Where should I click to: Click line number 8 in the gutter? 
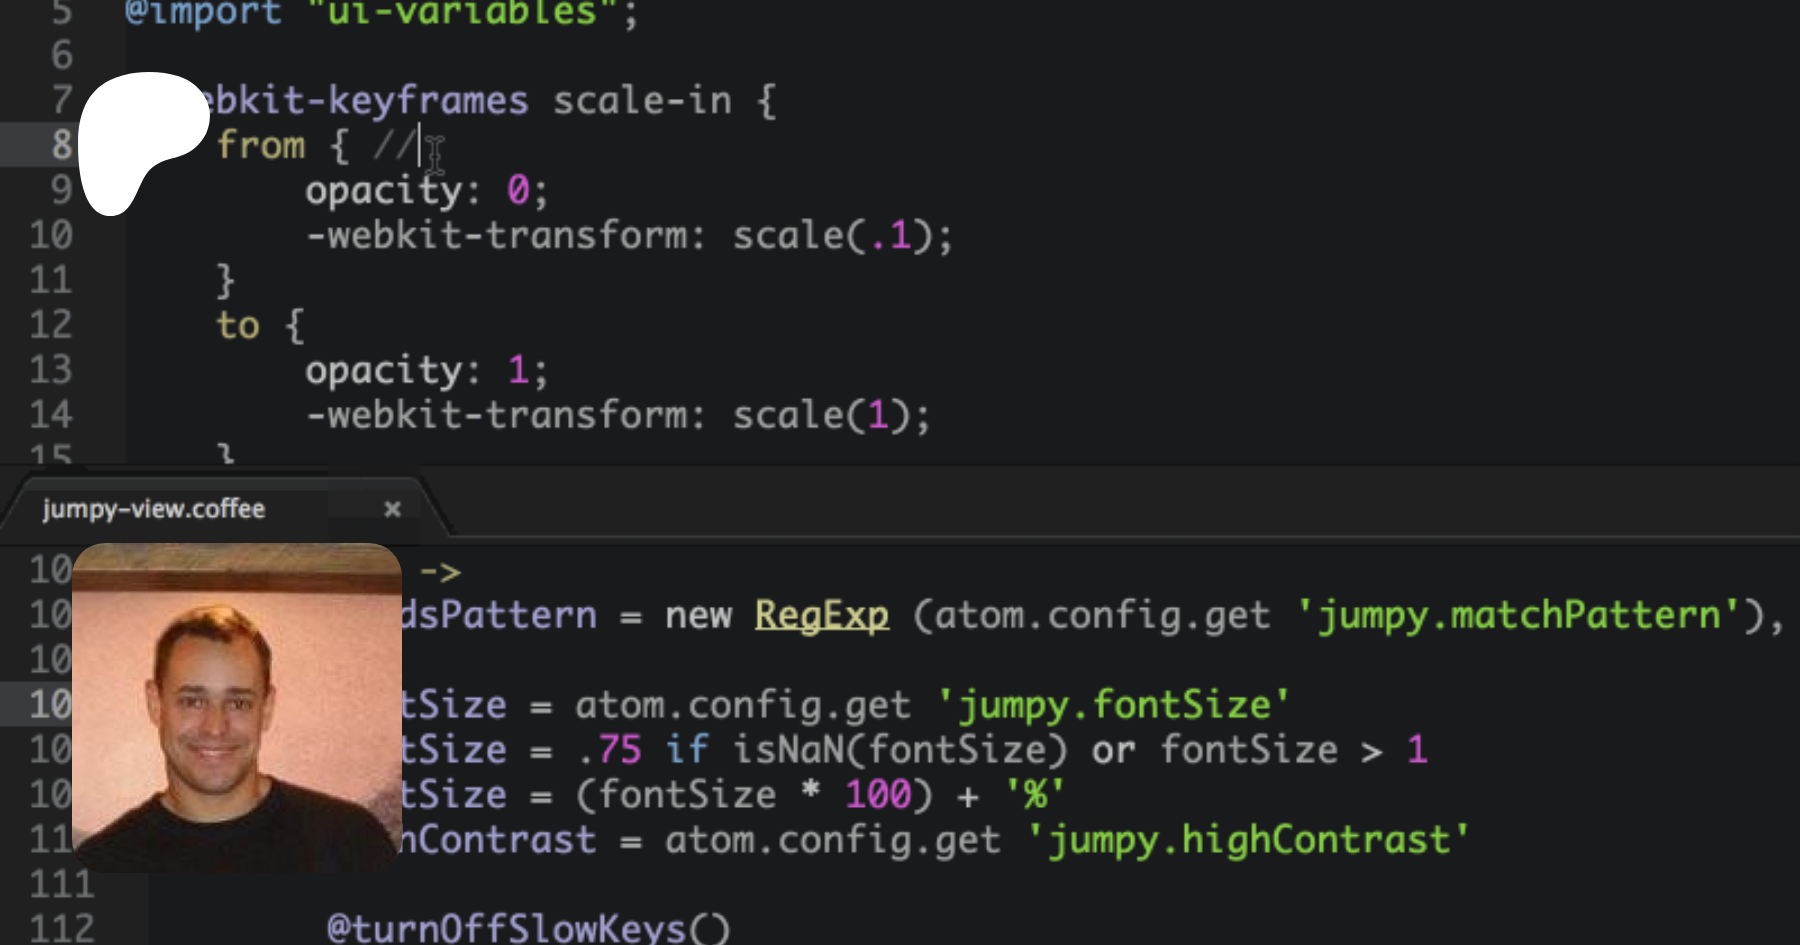point(61,145)
